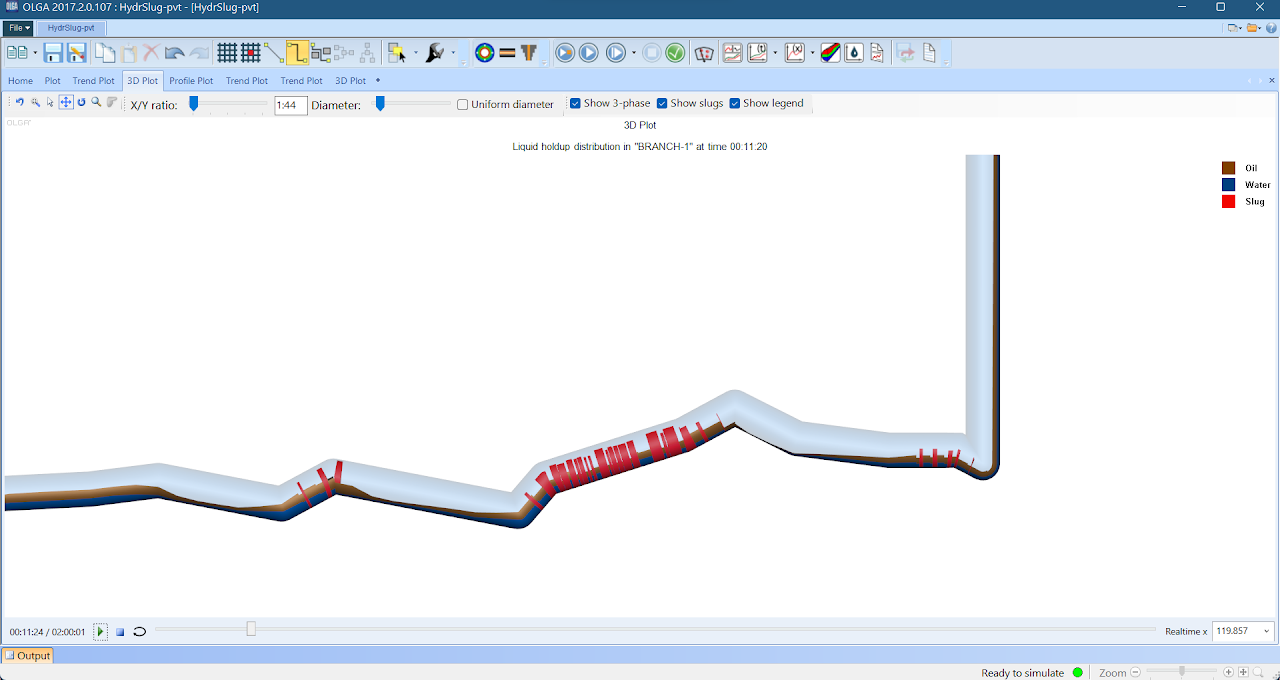Screen dimensions: 1280x680
Task: Click the brown Oil legend swatch
Action: tap(1229, 168)
